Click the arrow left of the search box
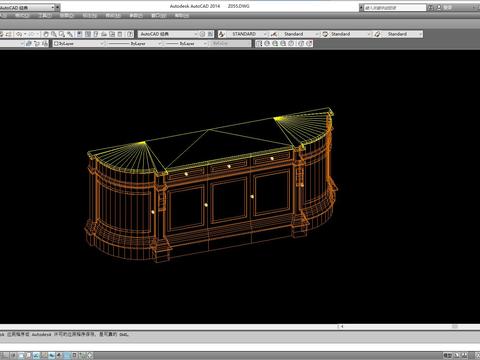 coord(361,7)
